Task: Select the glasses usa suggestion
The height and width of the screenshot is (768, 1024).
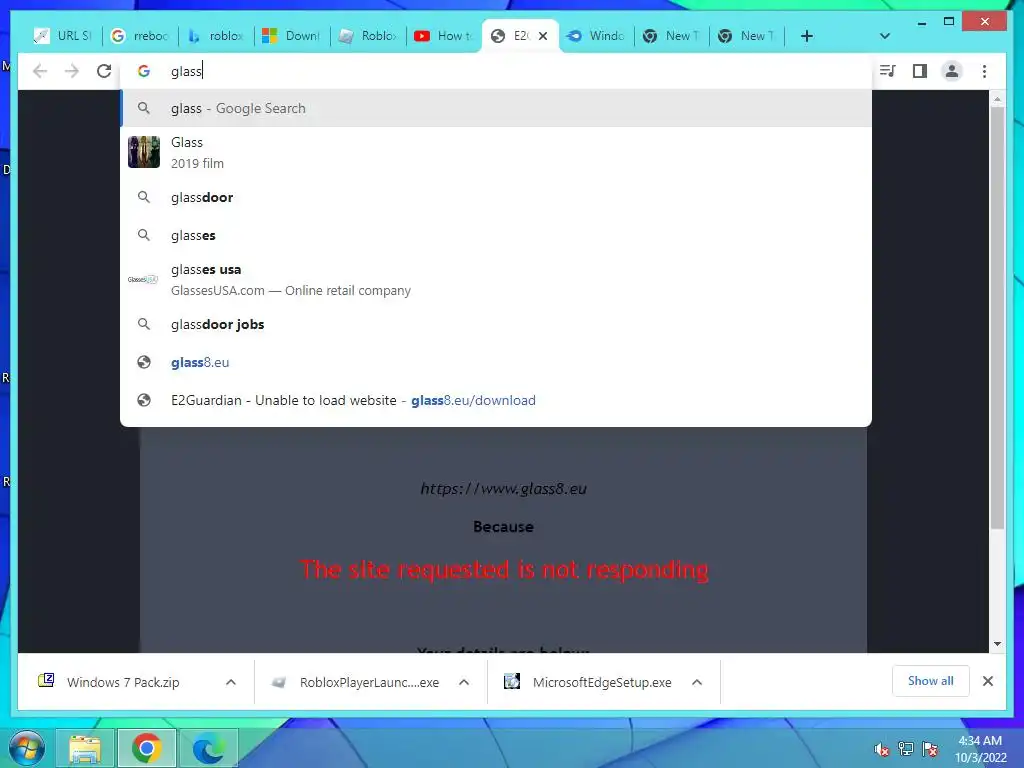Action: tap(496, 280)
